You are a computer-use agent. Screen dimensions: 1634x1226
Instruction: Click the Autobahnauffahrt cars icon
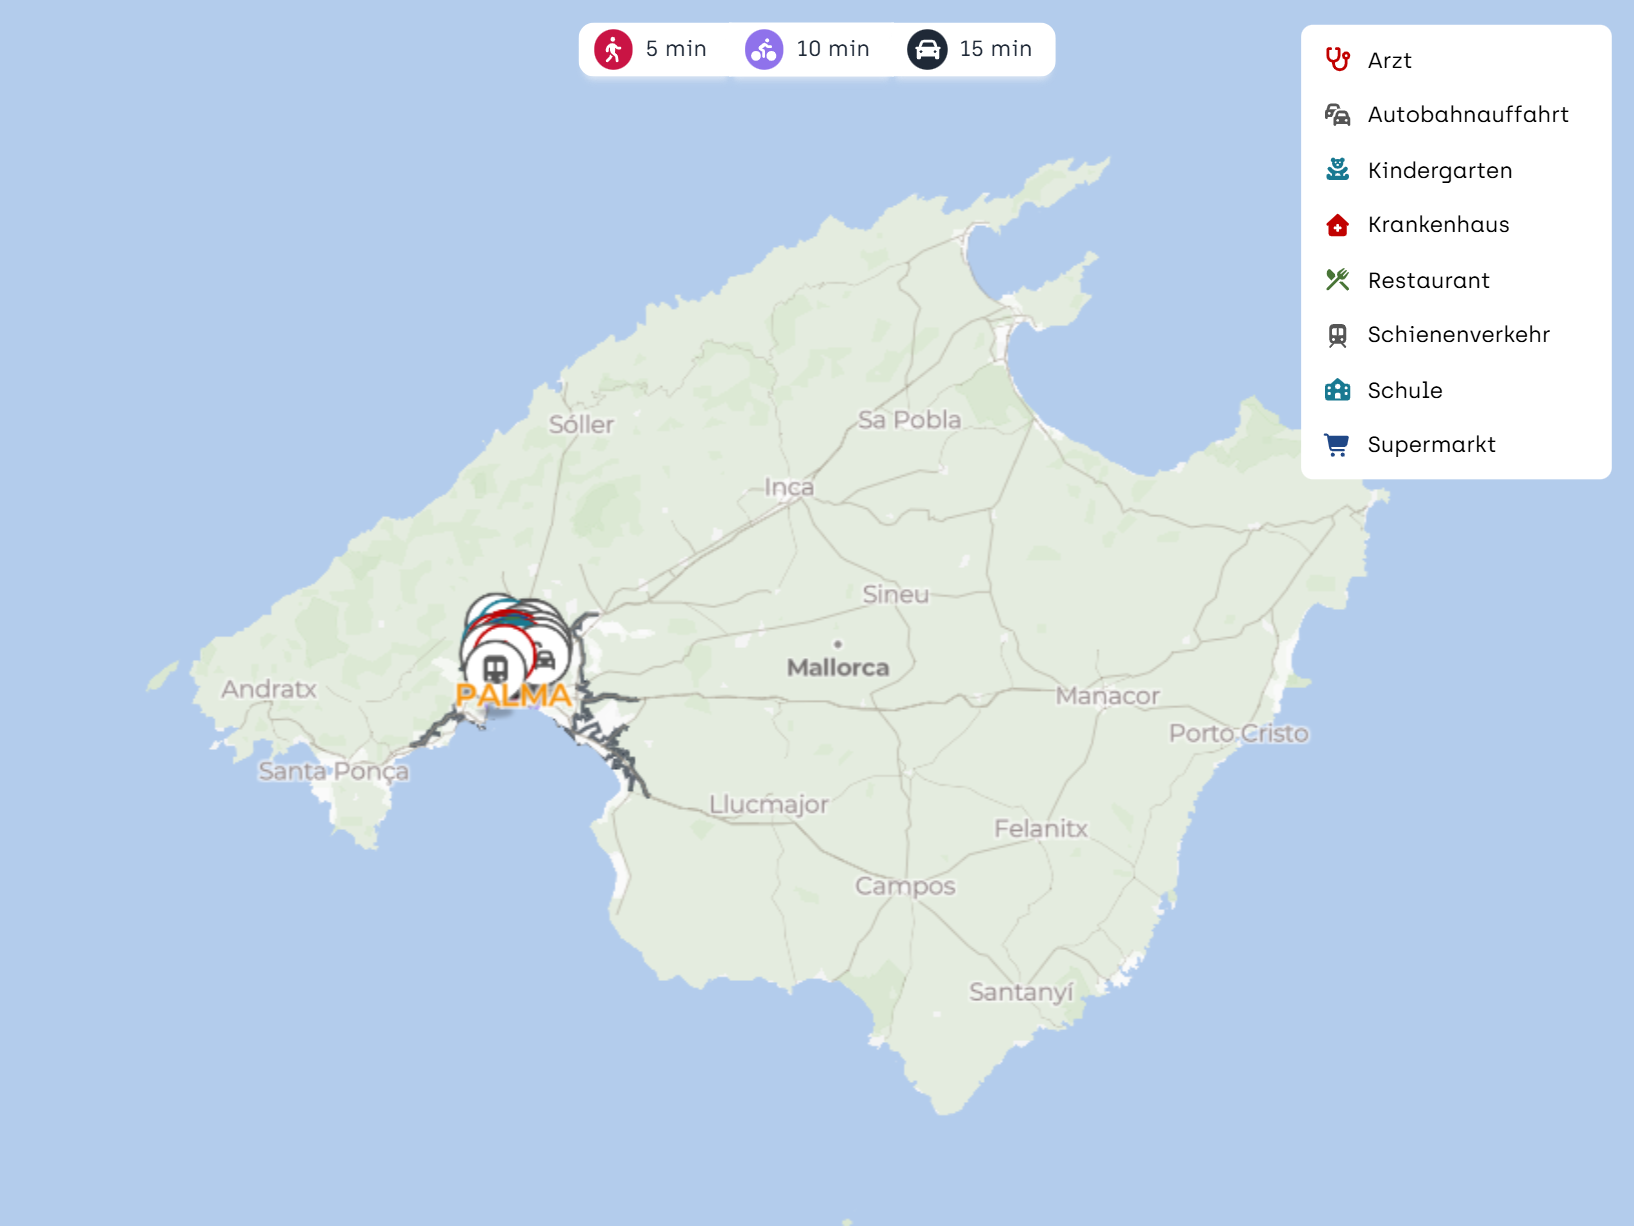click(1337, 115)
